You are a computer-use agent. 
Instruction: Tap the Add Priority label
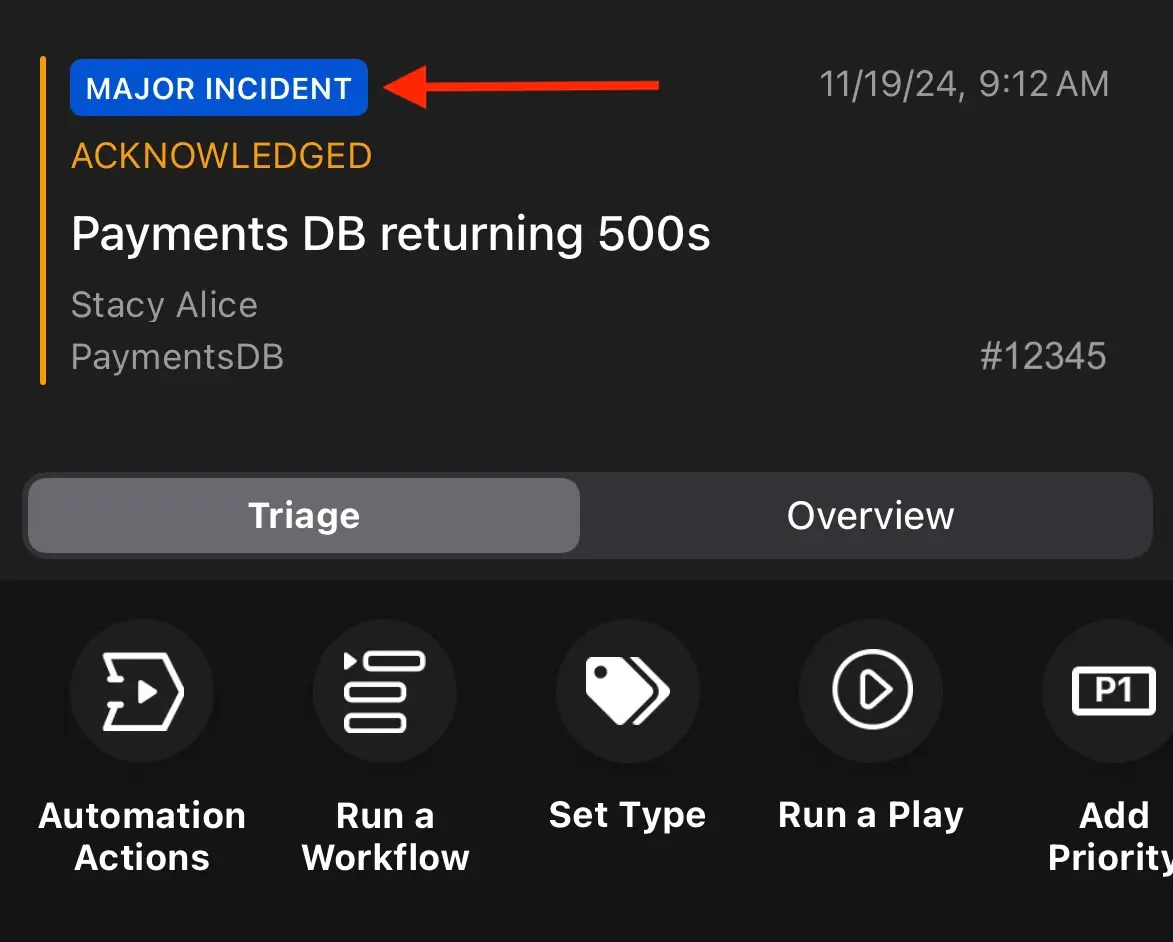click(1112, 837)
